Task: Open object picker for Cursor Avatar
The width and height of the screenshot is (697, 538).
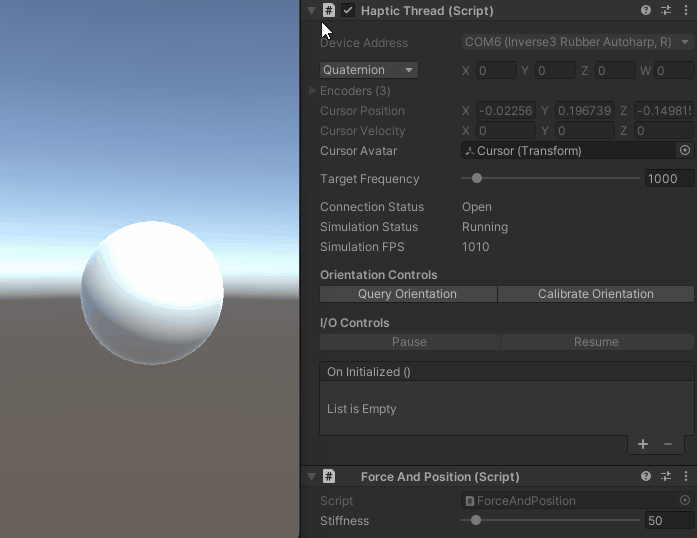Action: click(x=685, y=150)
